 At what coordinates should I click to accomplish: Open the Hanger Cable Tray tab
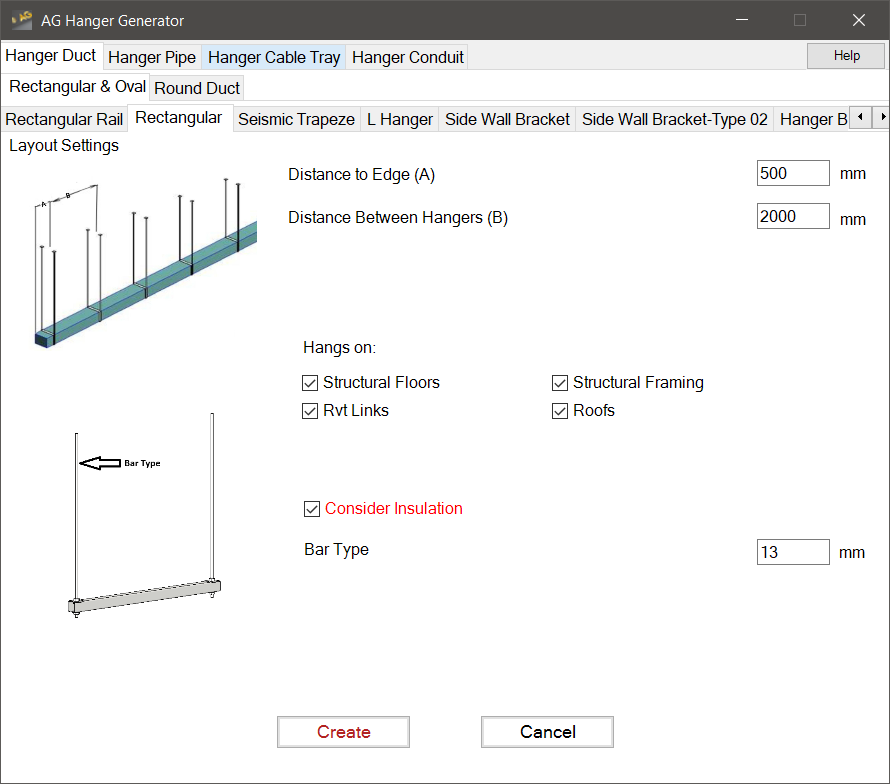coord(274,58)
